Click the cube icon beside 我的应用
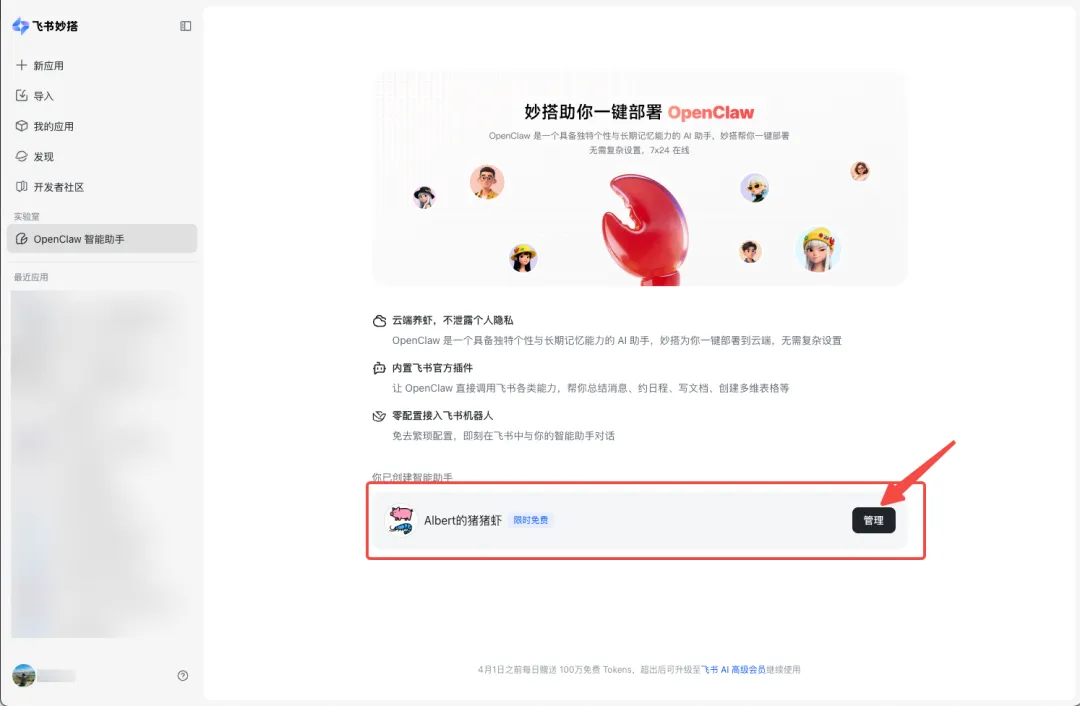Screen dimensions: 1080x706 21,125
